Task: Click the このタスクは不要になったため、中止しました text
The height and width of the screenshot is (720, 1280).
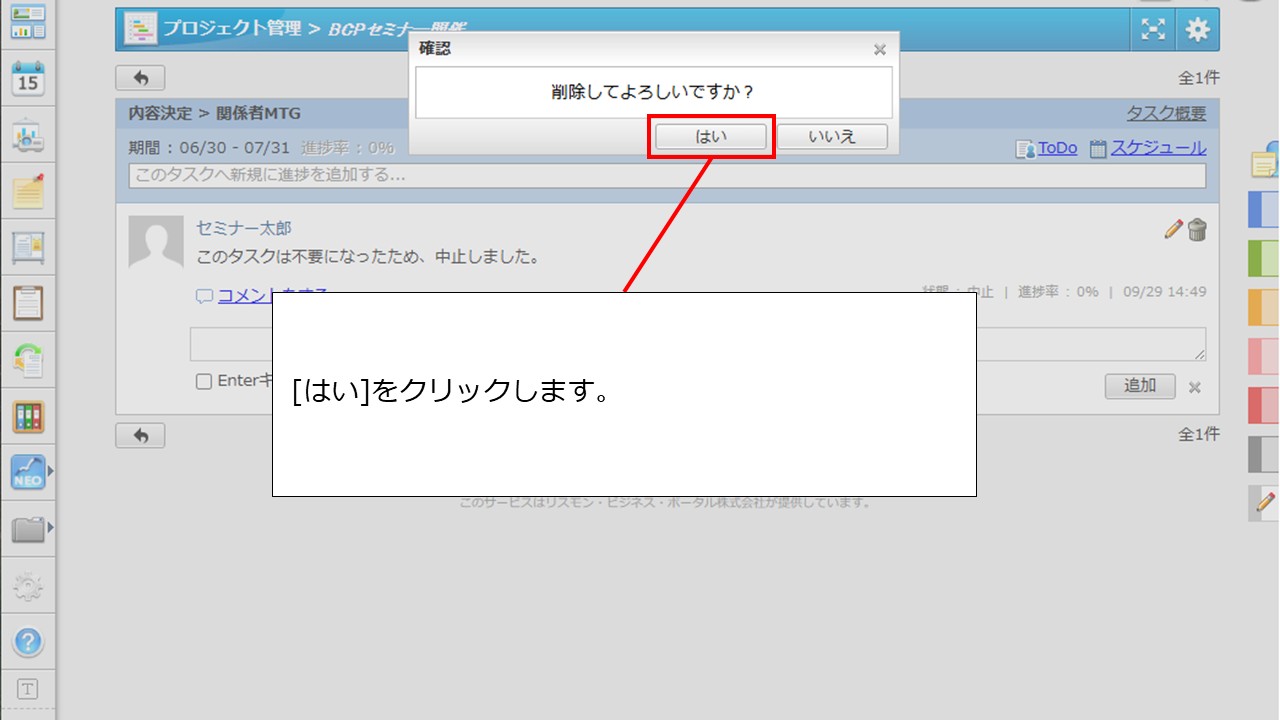Action: coord(368,257)
